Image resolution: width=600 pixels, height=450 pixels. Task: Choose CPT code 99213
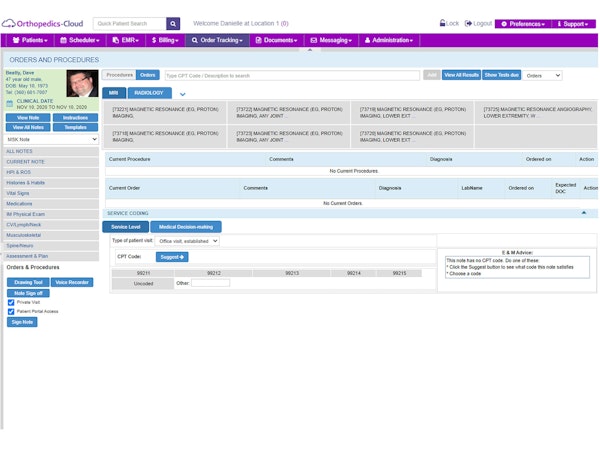(x=292, y=273)
